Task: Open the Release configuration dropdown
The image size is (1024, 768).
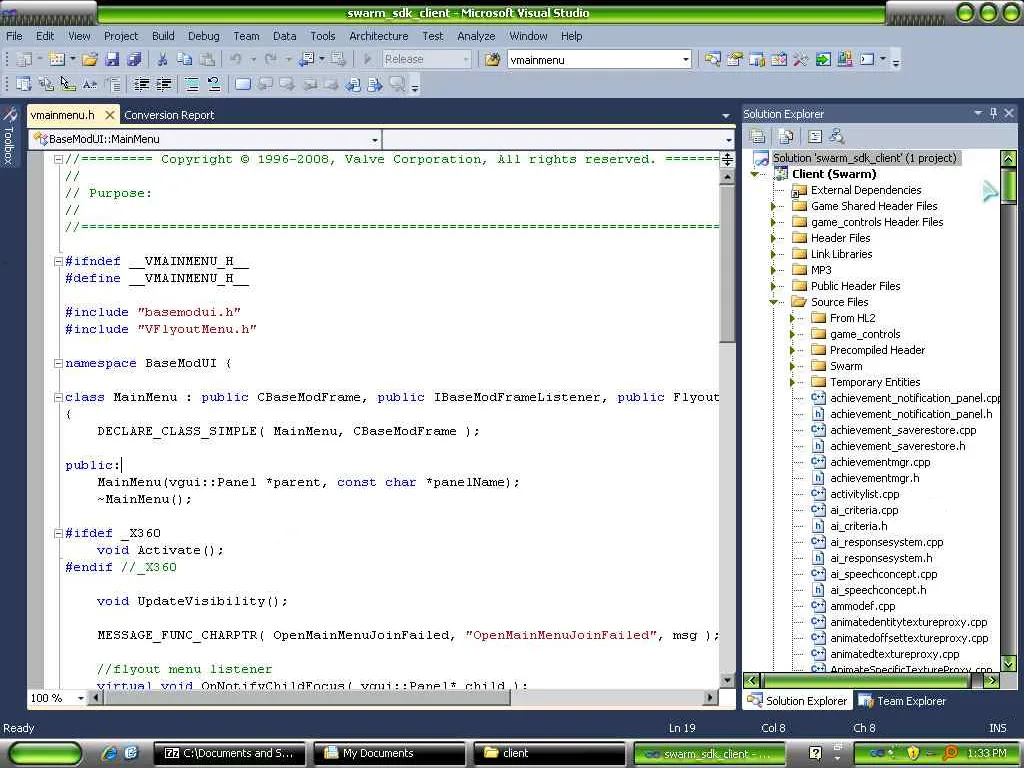Action: [466, 59]
